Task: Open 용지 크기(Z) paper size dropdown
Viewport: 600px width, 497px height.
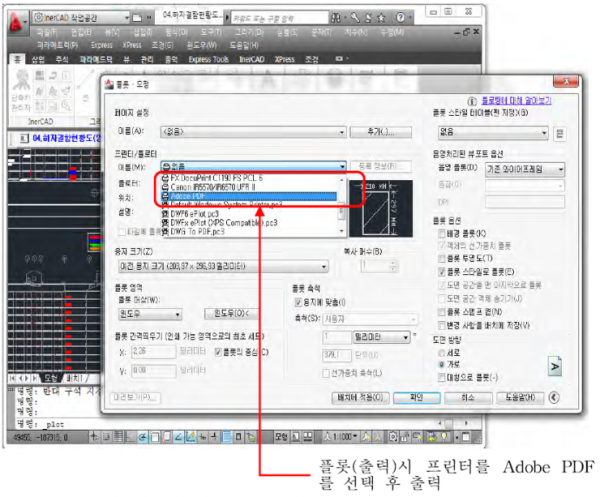Action: 223,266
